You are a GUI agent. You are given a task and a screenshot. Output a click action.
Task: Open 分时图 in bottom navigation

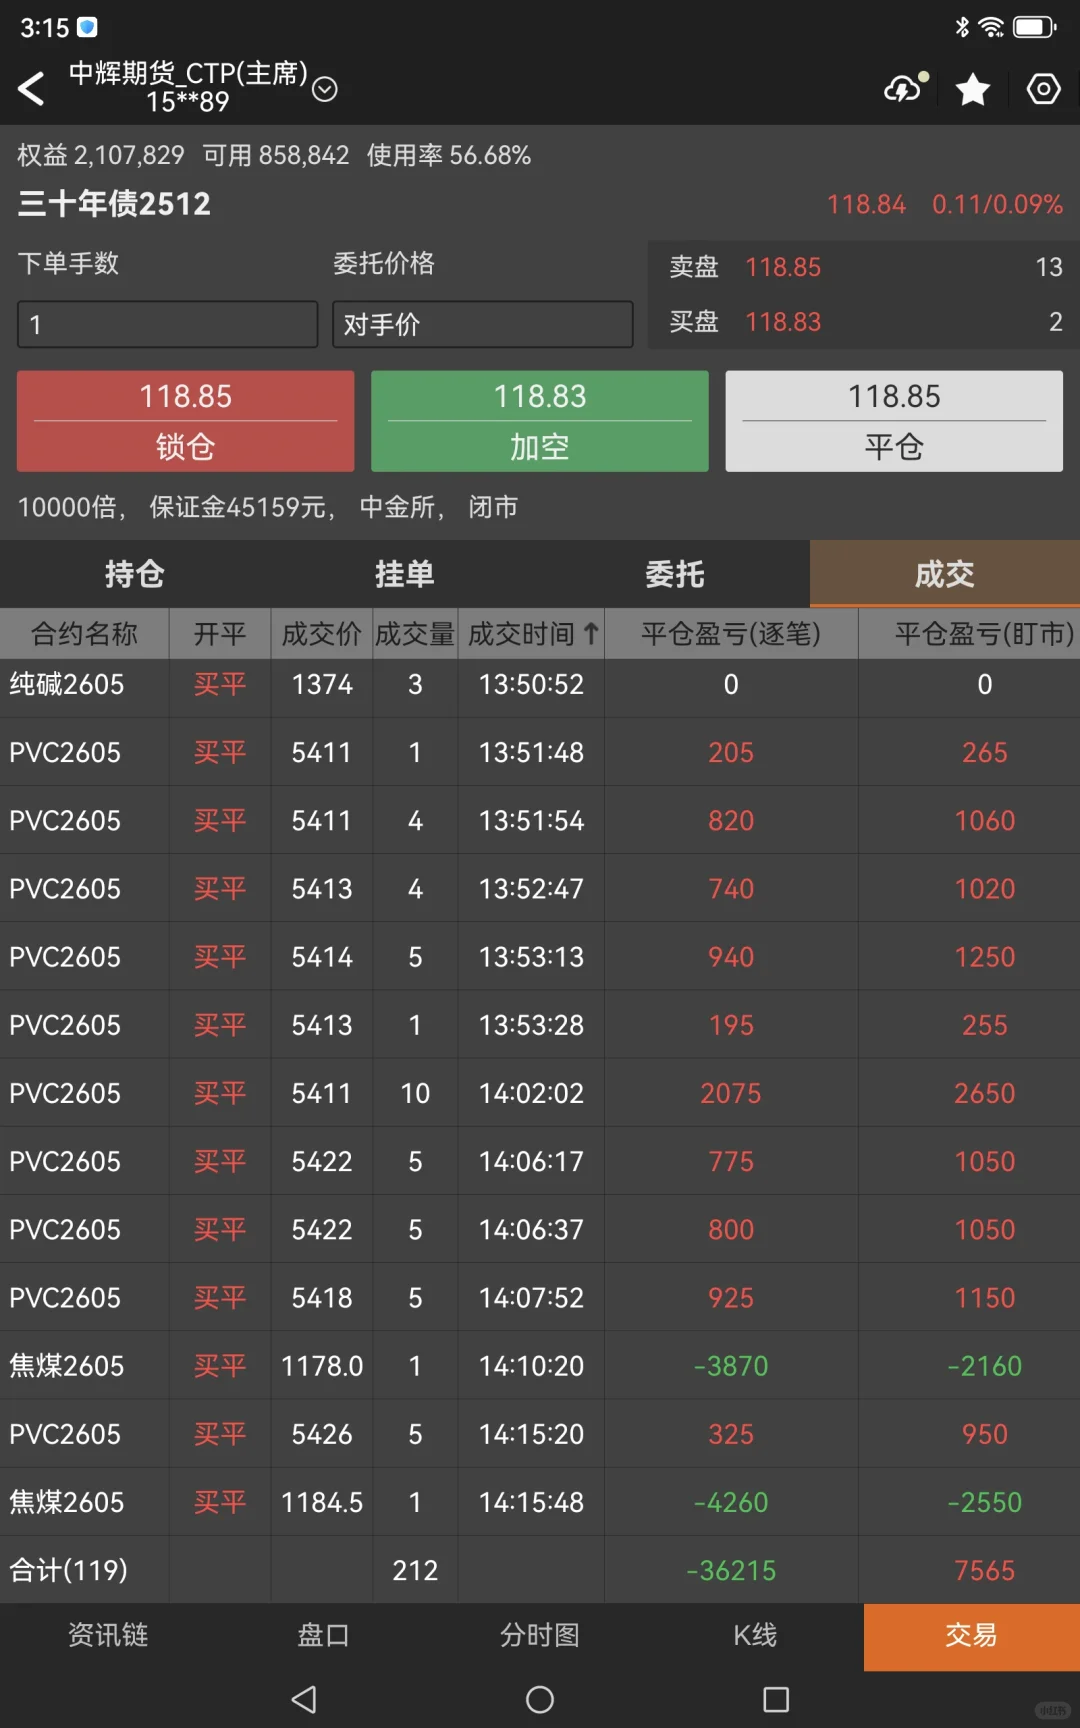[540, 1635]
